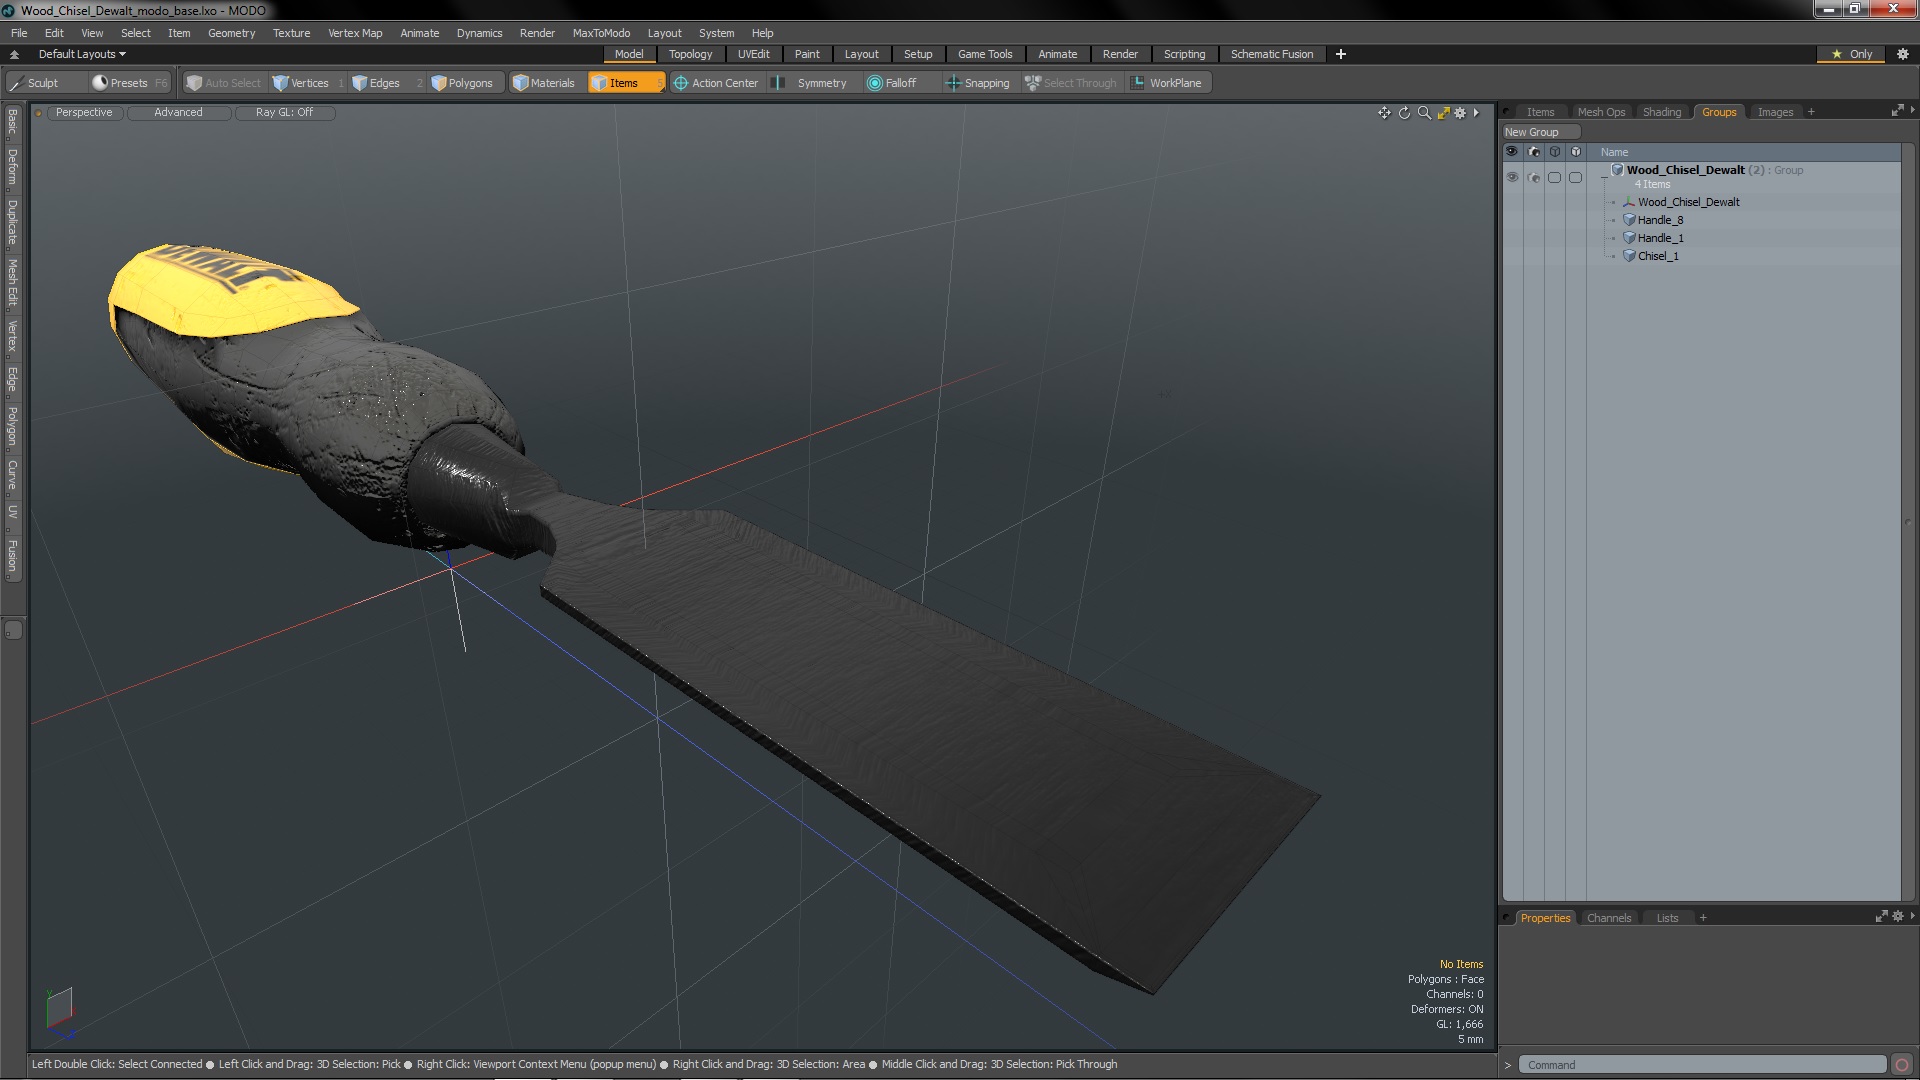Open the Presets browser

(128, 83)
